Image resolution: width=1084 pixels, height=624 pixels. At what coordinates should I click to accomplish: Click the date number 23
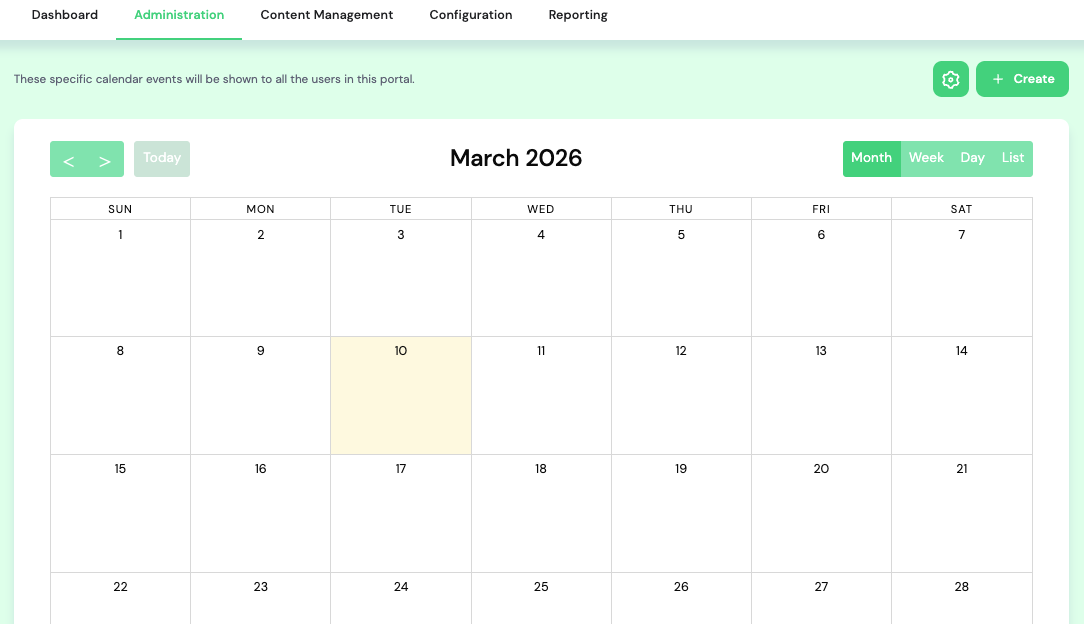(261, 587)
